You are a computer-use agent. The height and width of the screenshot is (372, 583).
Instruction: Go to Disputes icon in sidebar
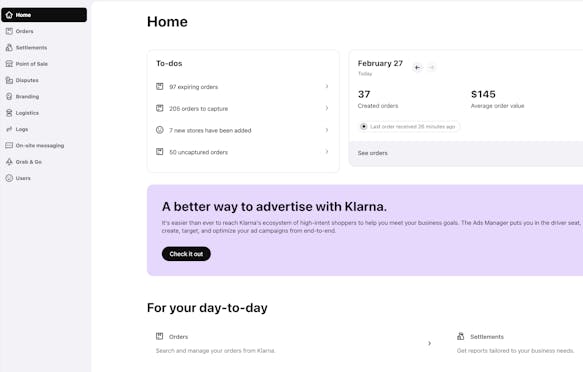click(x=9, y=80)
